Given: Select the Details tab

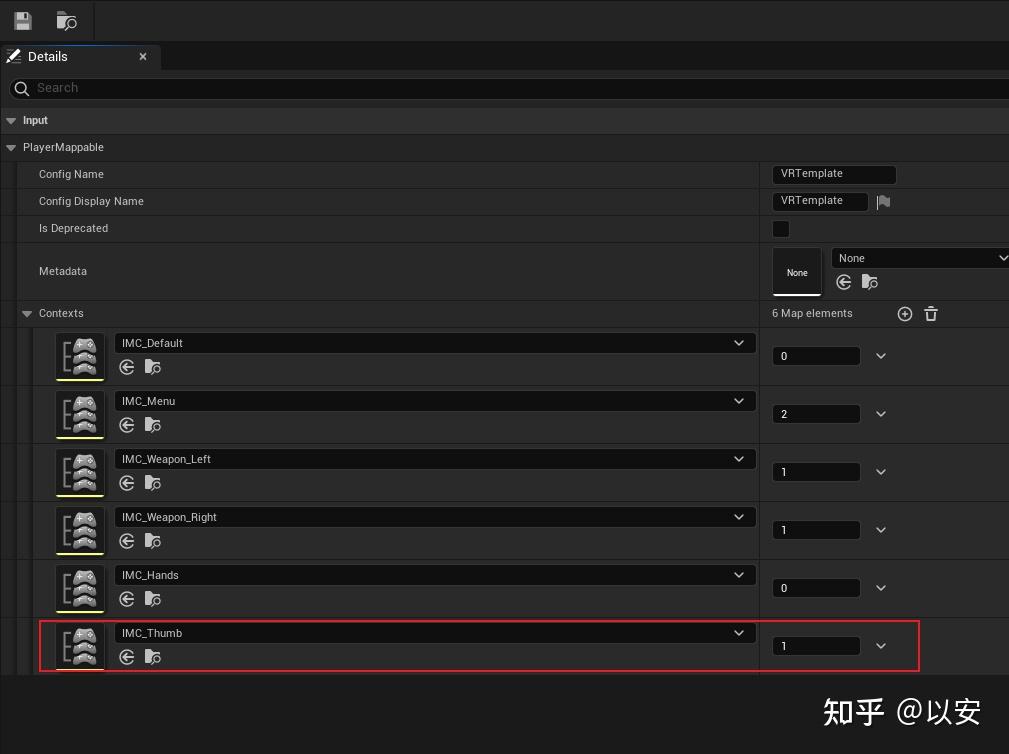Looking at the screenshot, I should [47, 57].
